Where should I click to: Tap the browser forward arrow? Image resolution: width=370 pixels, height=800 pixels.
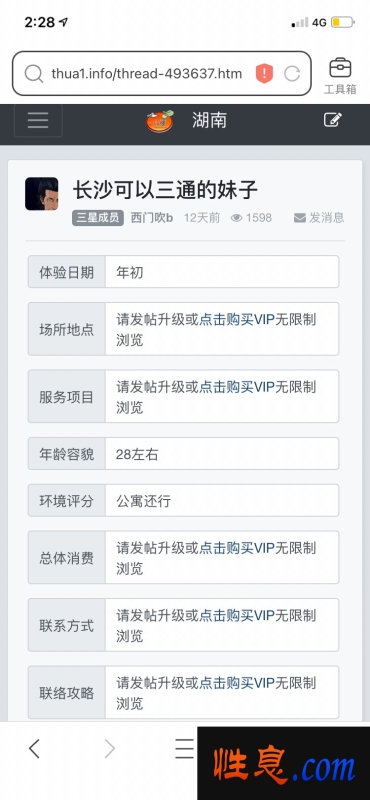coord(109,748)
